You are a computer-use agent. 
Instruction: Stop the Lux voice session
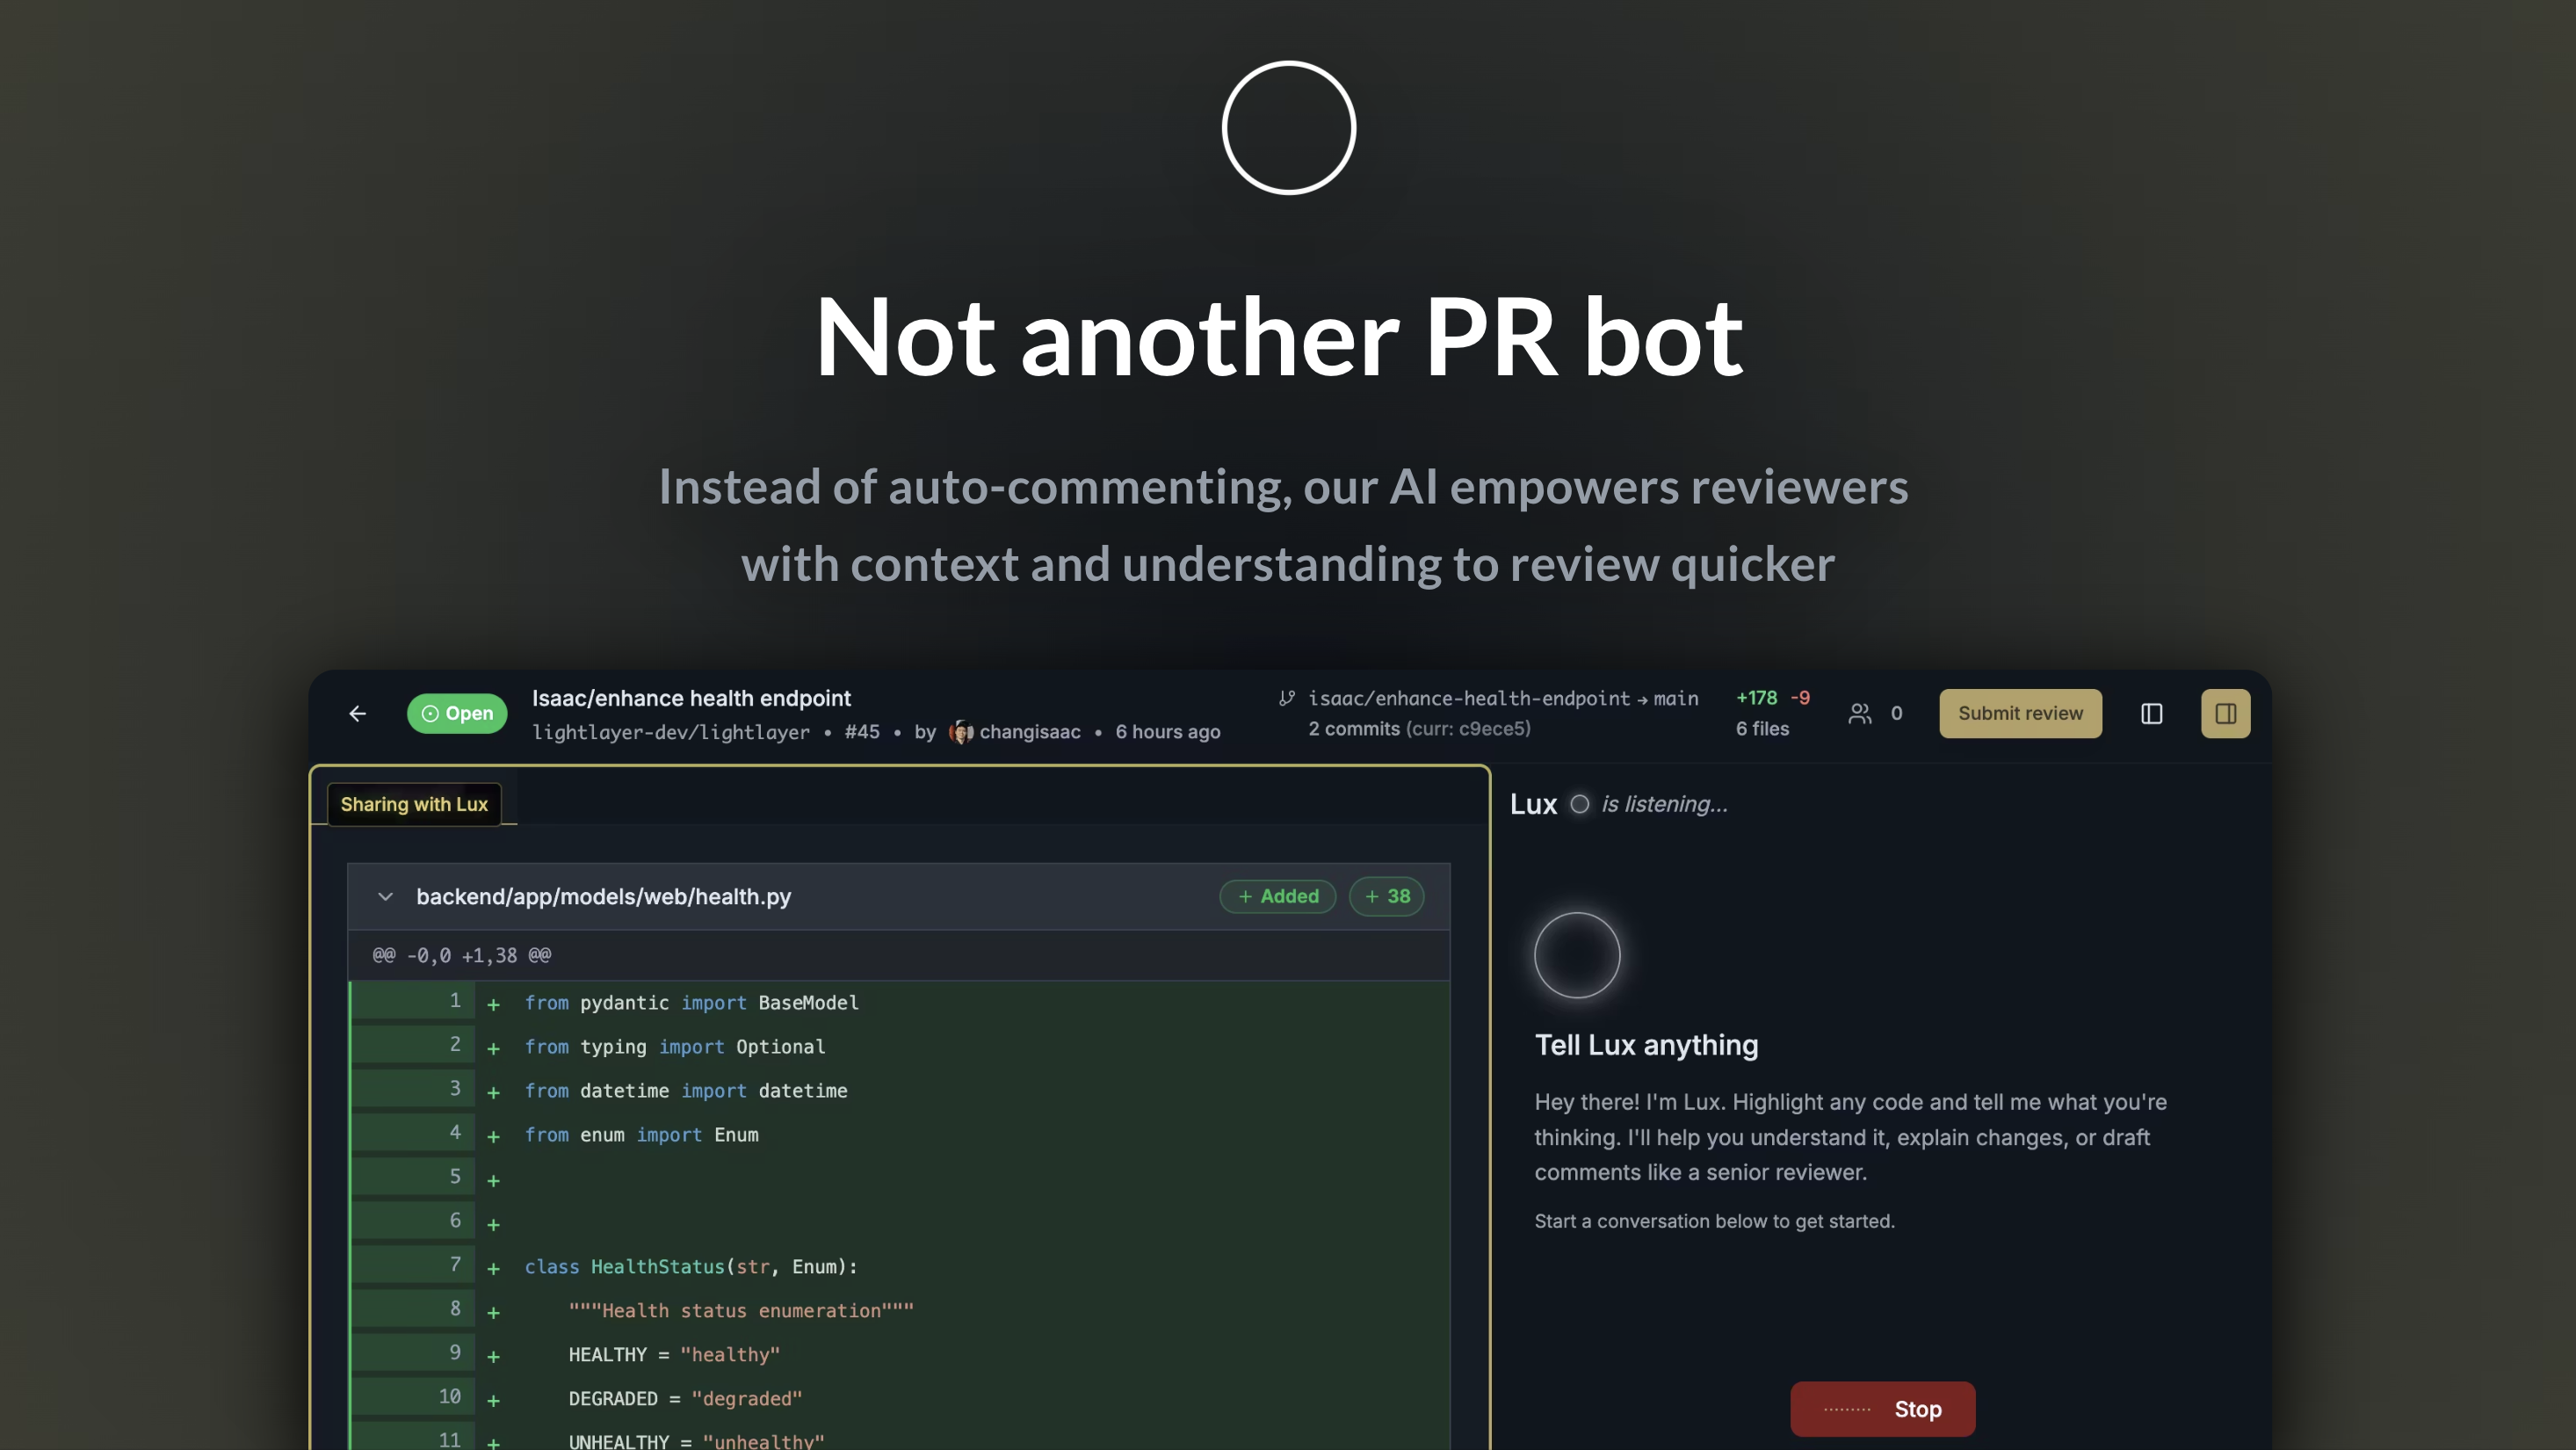pyautogui.click(x=1882, y=1409)
